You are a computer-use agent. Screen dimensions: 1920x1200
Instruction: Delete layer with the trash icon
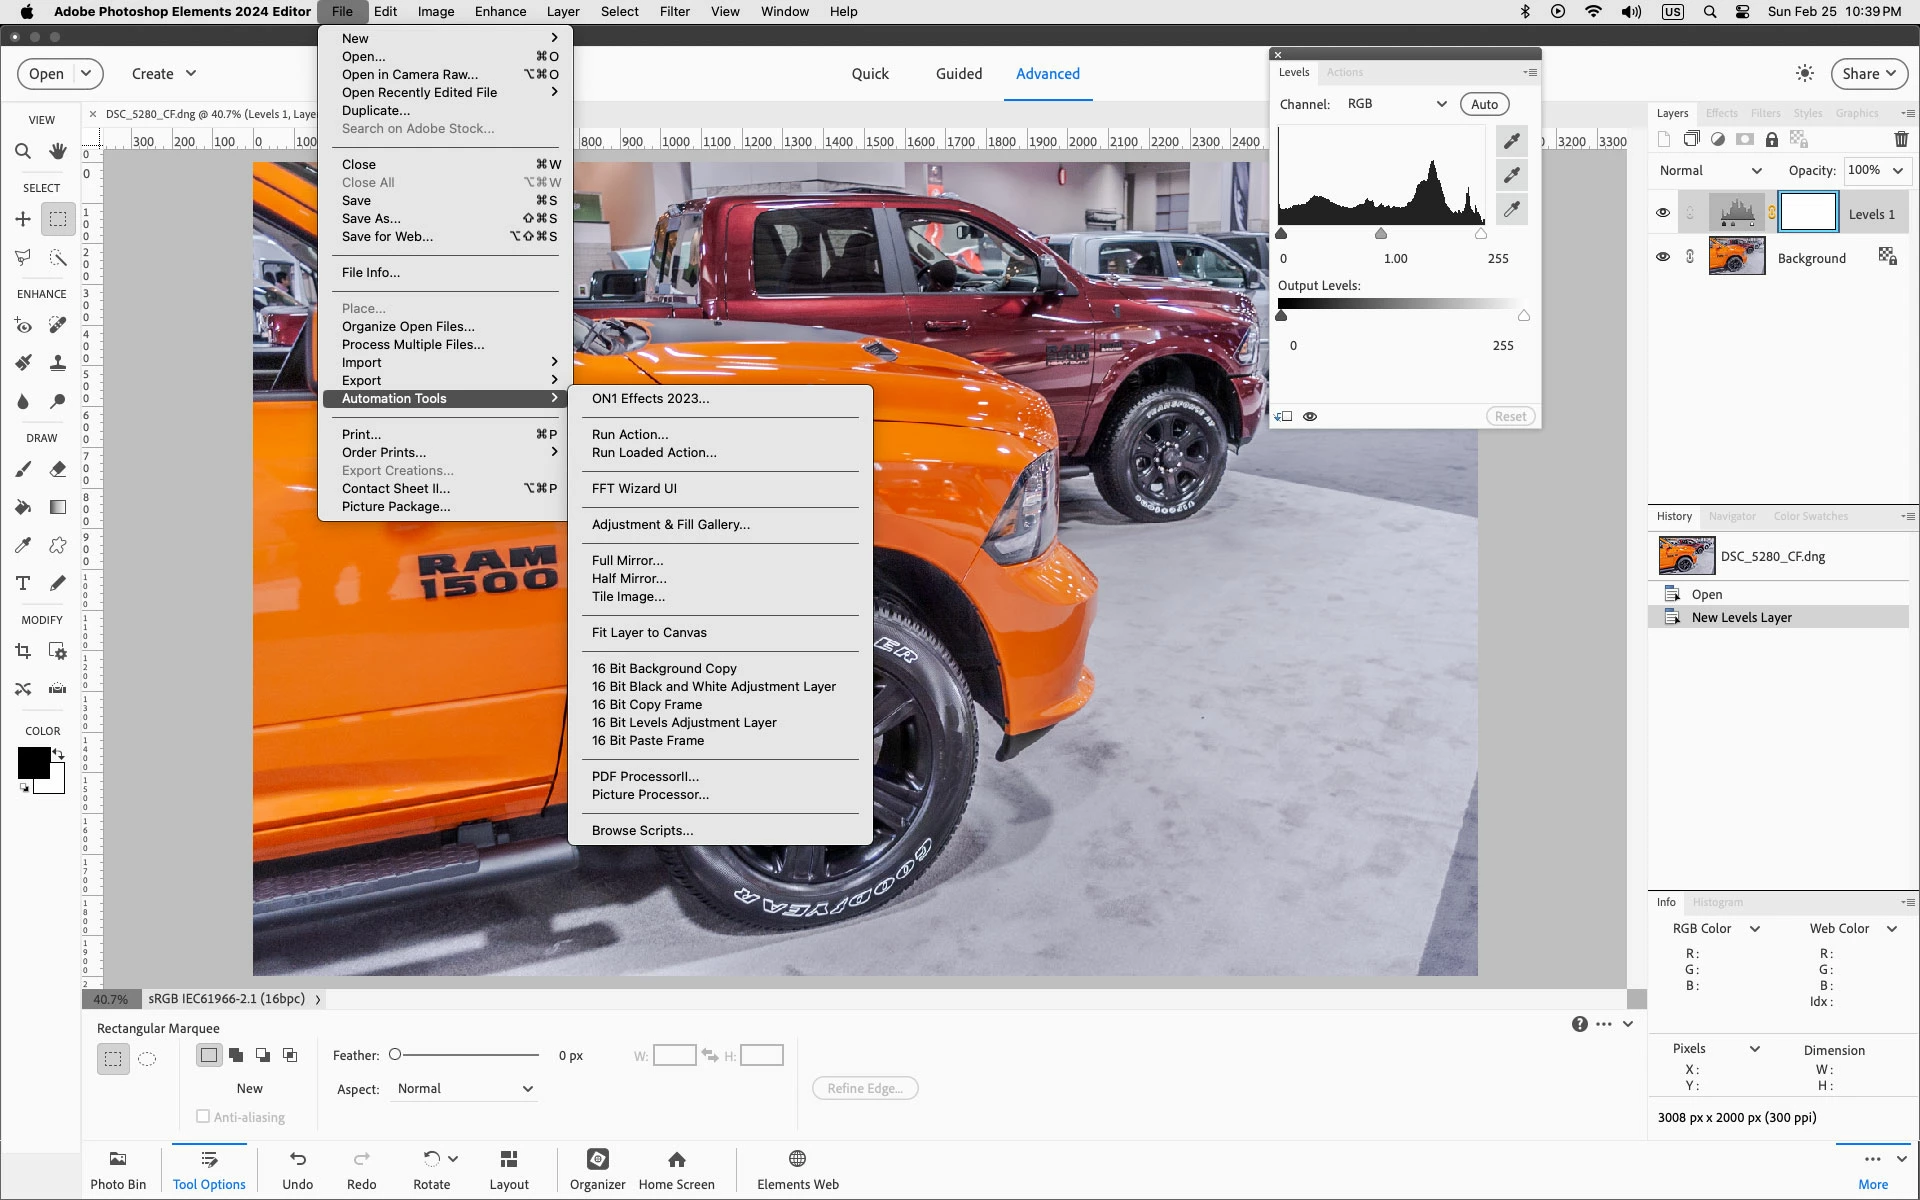1901,139
